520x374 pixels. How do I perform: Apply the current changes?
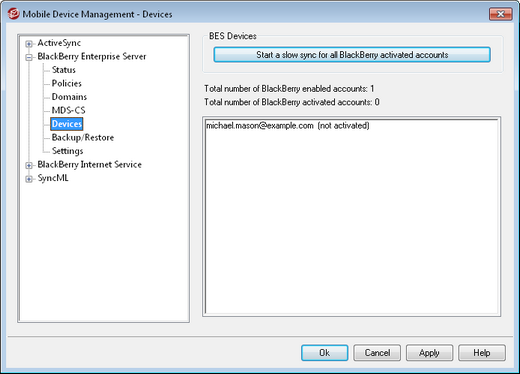coord(429,353)
